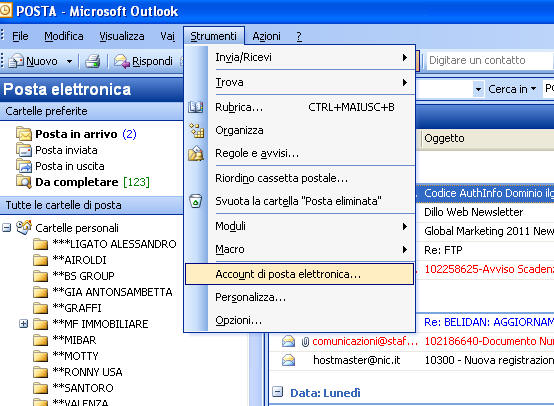Viewport: 554px width, 406px height.
Task: Open Posta in arrivo folder
Action: pos(76,134)
